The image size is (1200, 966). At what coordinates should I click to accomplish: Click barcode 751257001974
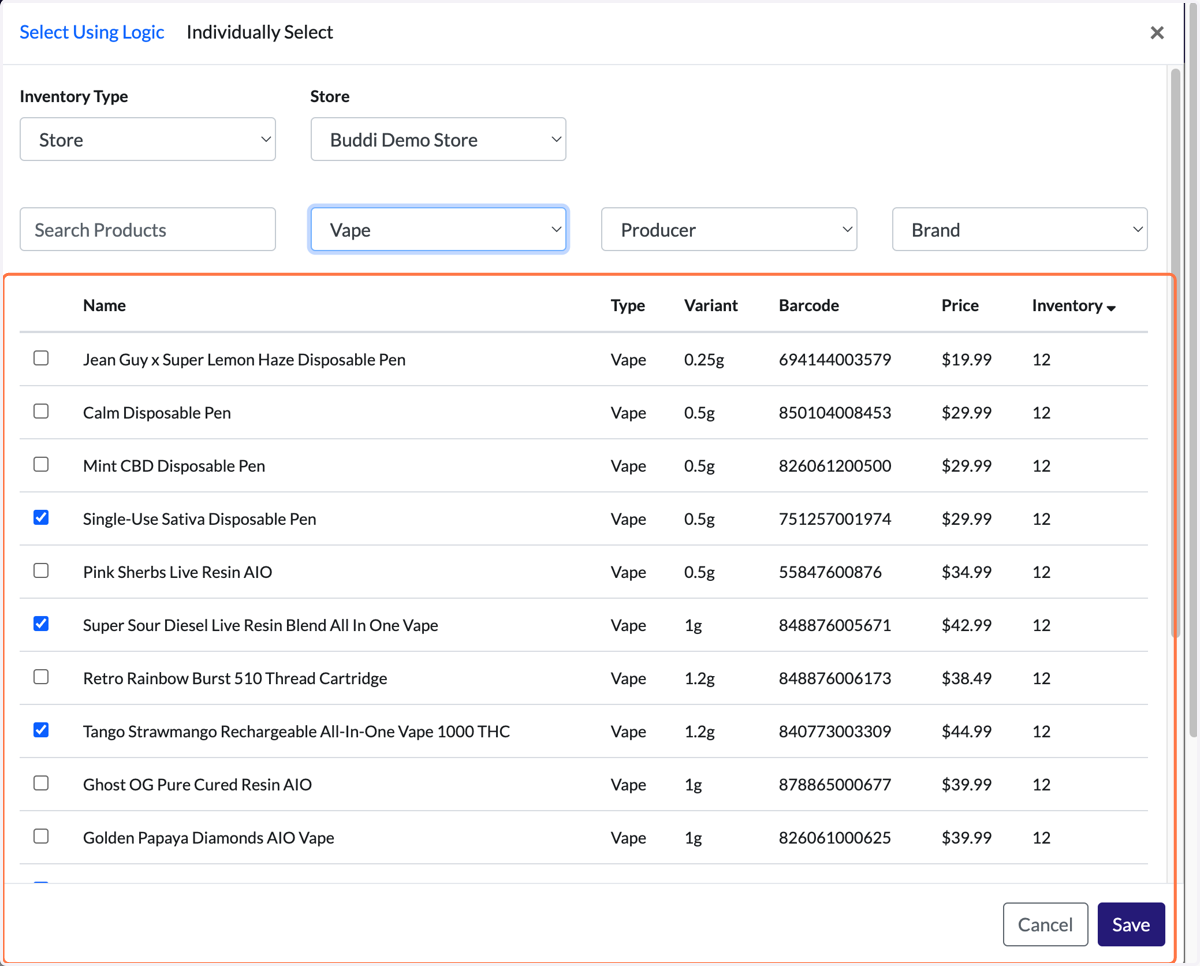tap(835, 519)
